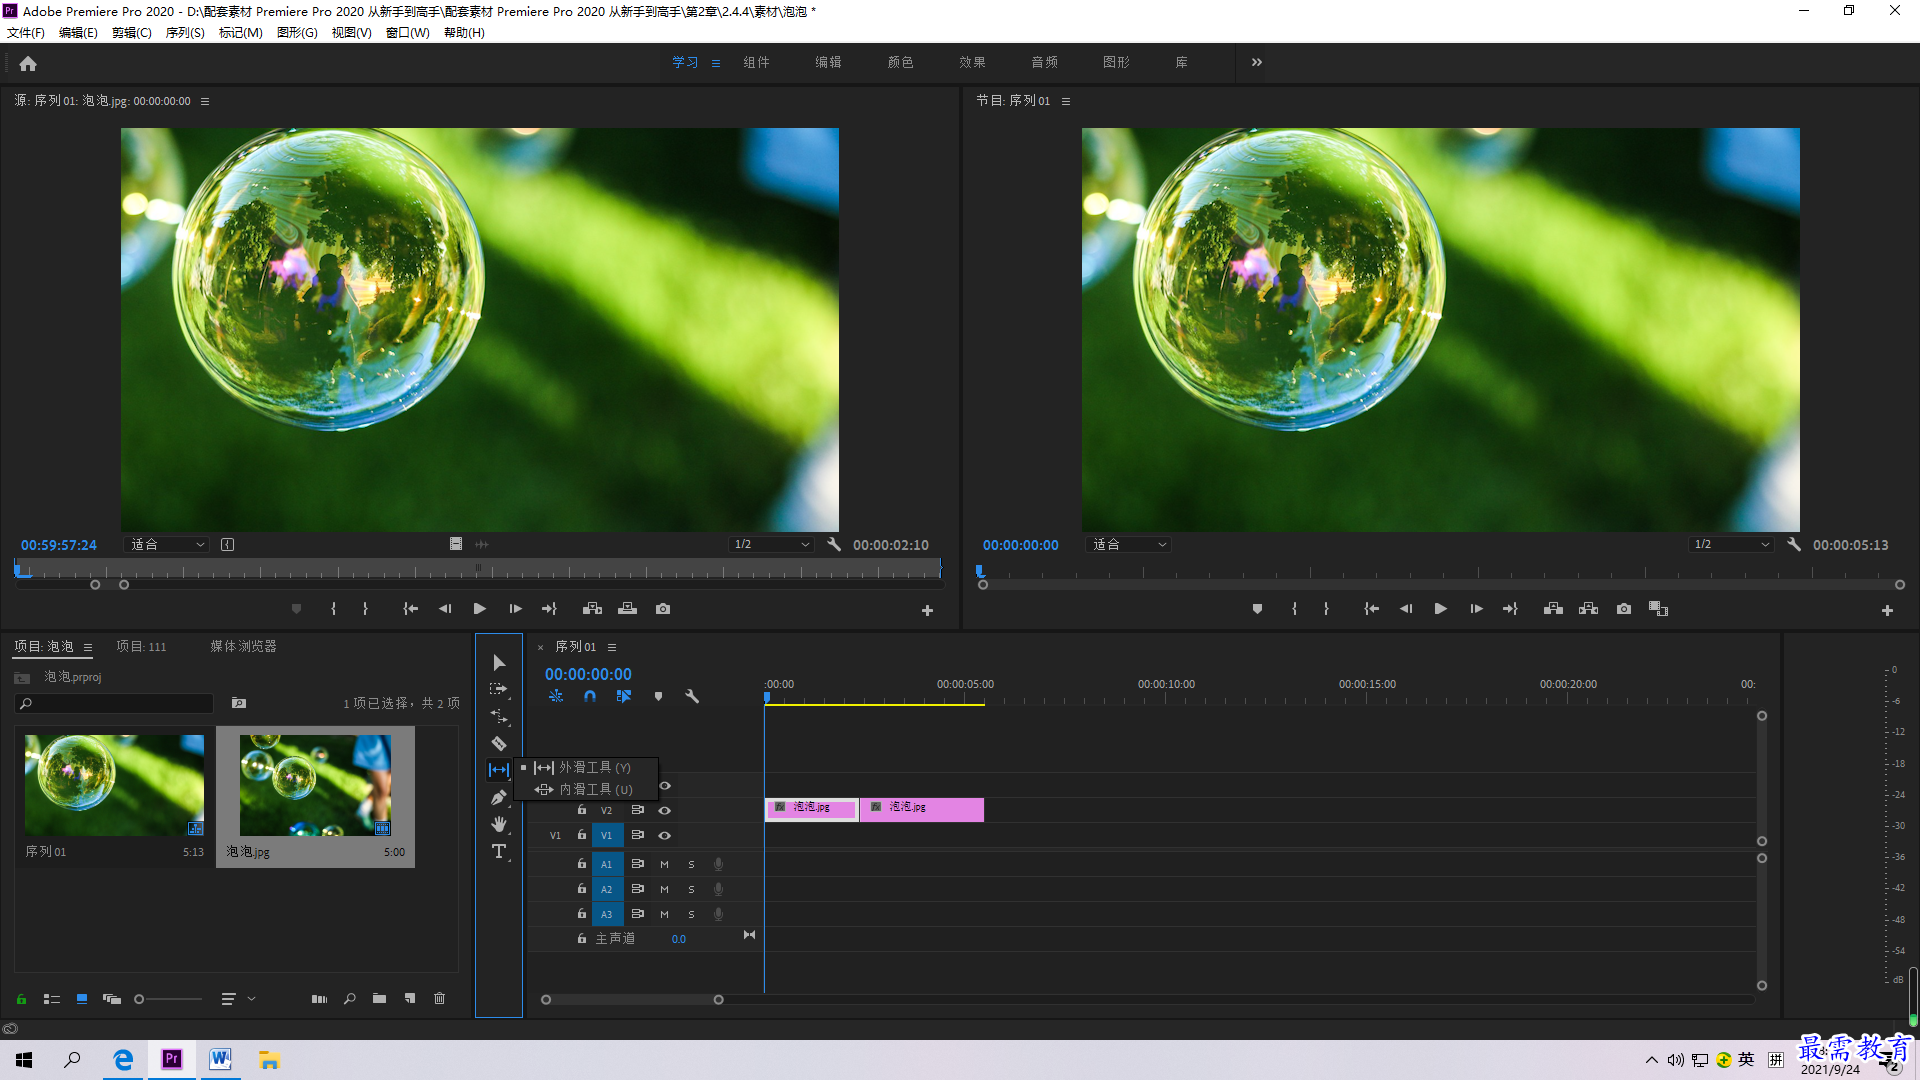Export frame from program monitor
This screenshot has height=1080, width=1920.
pyautogui.click(x=1624, y=609)
